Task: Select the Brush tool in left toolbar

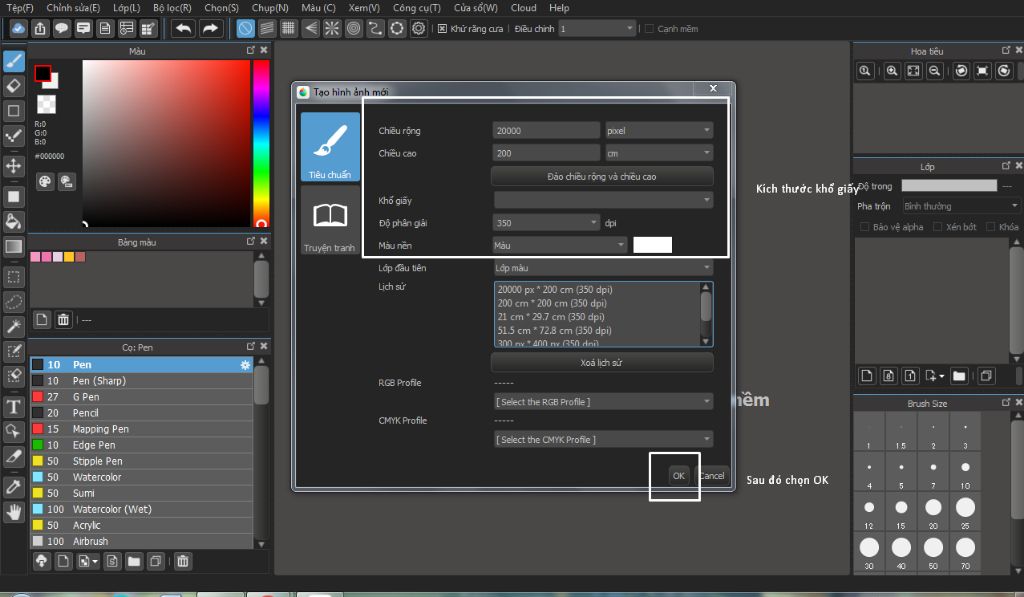Action: coord(14,61)
